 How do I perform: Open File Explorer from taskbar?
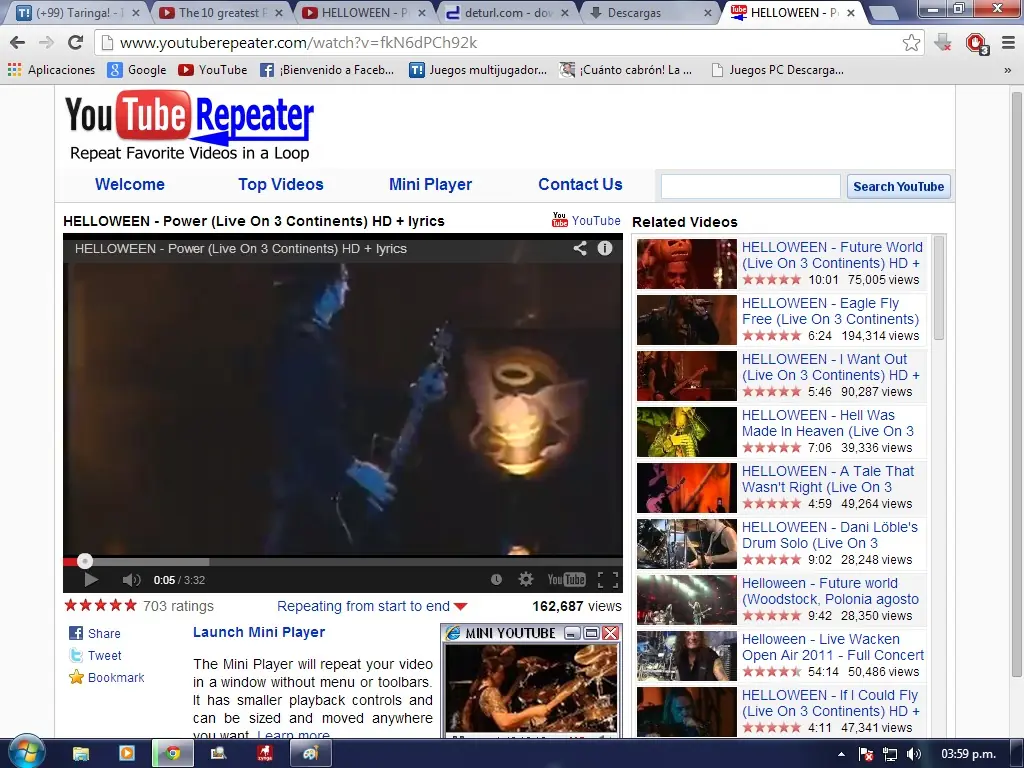(x=80, y=754)
